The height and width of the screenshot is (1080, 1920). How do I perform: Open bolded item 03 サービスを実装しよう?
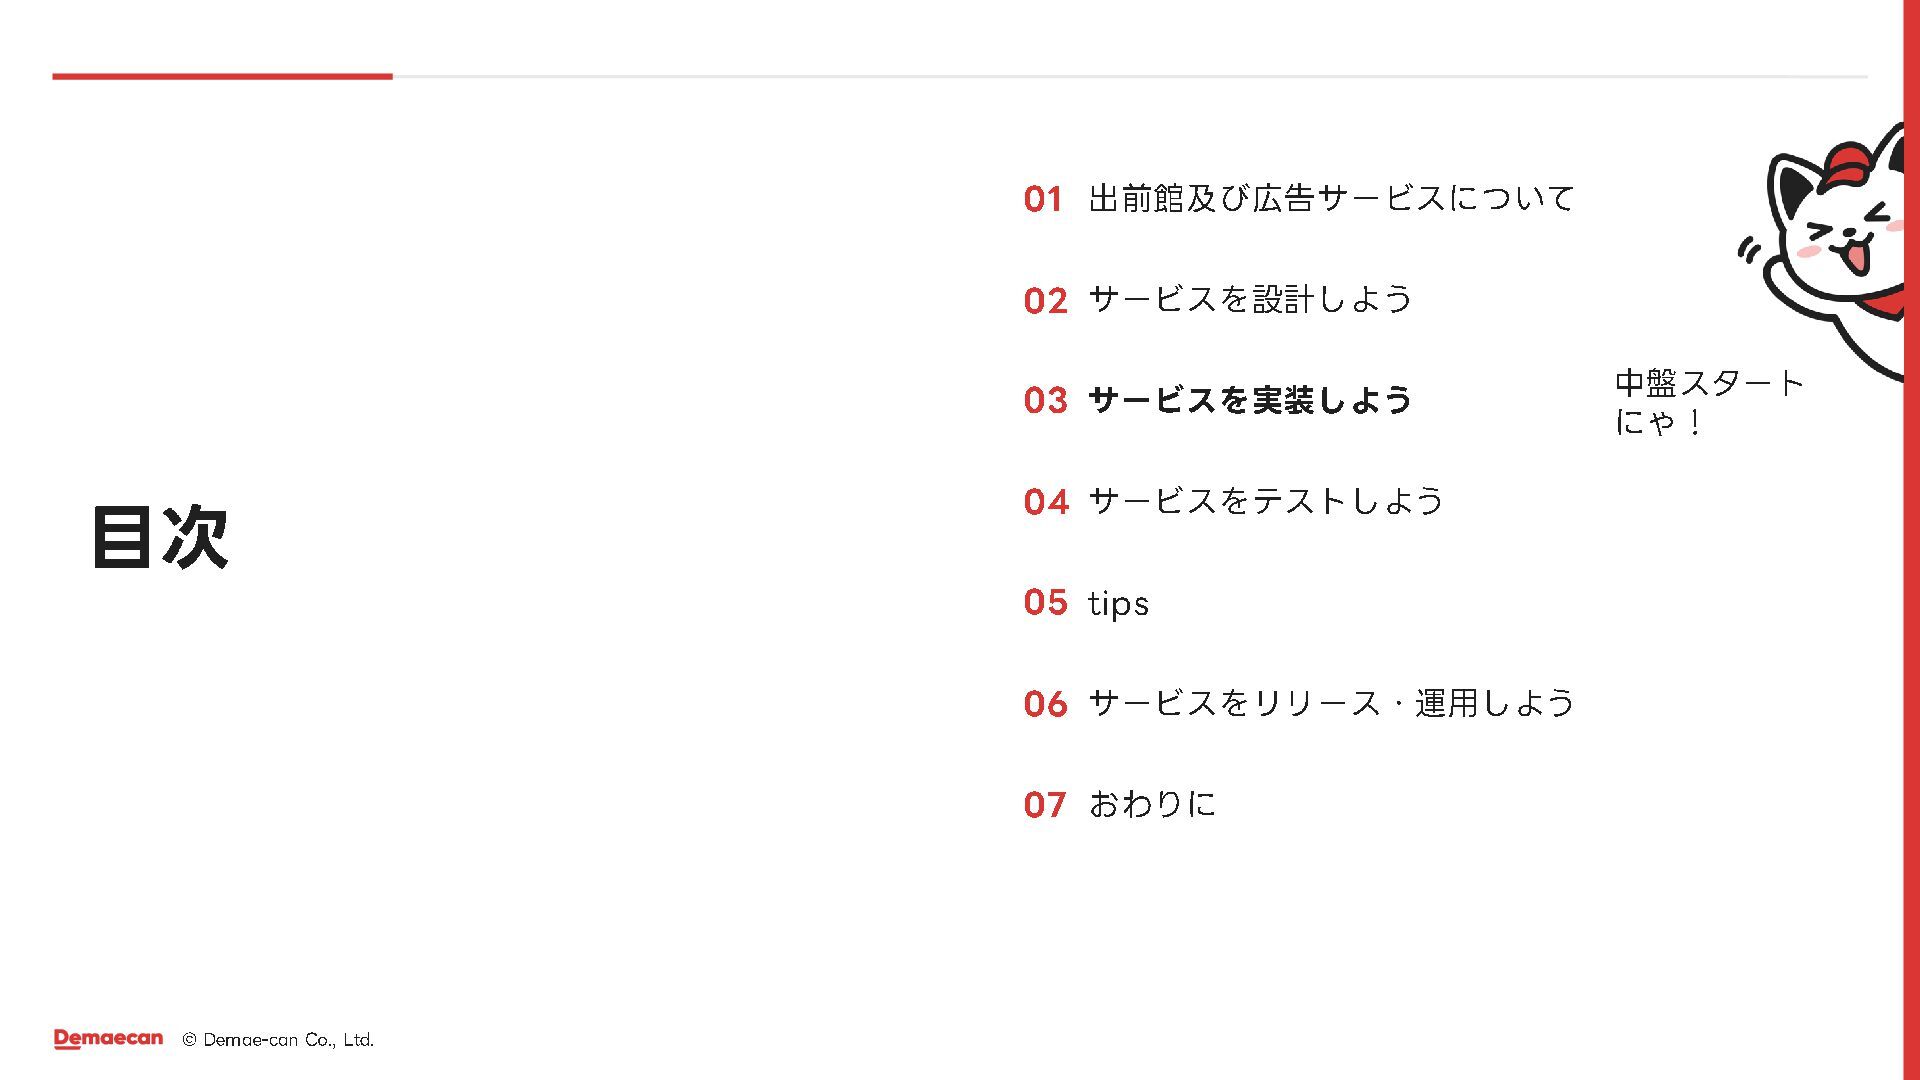click(1218, 400)
